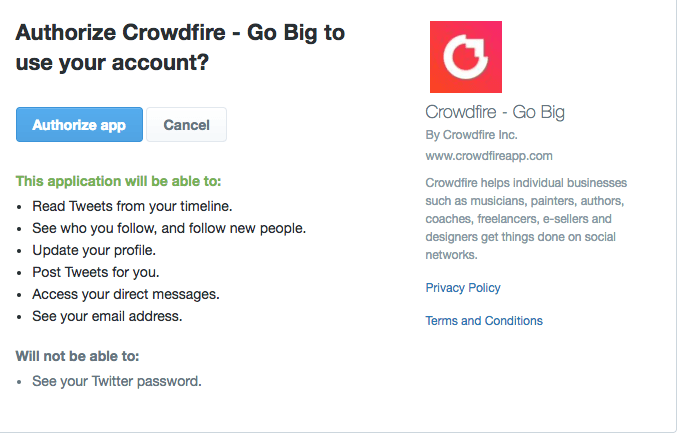The height and width of the screenshot is (435, 678).
Task: Select the See your email address permission
Action: pos(107,316)
